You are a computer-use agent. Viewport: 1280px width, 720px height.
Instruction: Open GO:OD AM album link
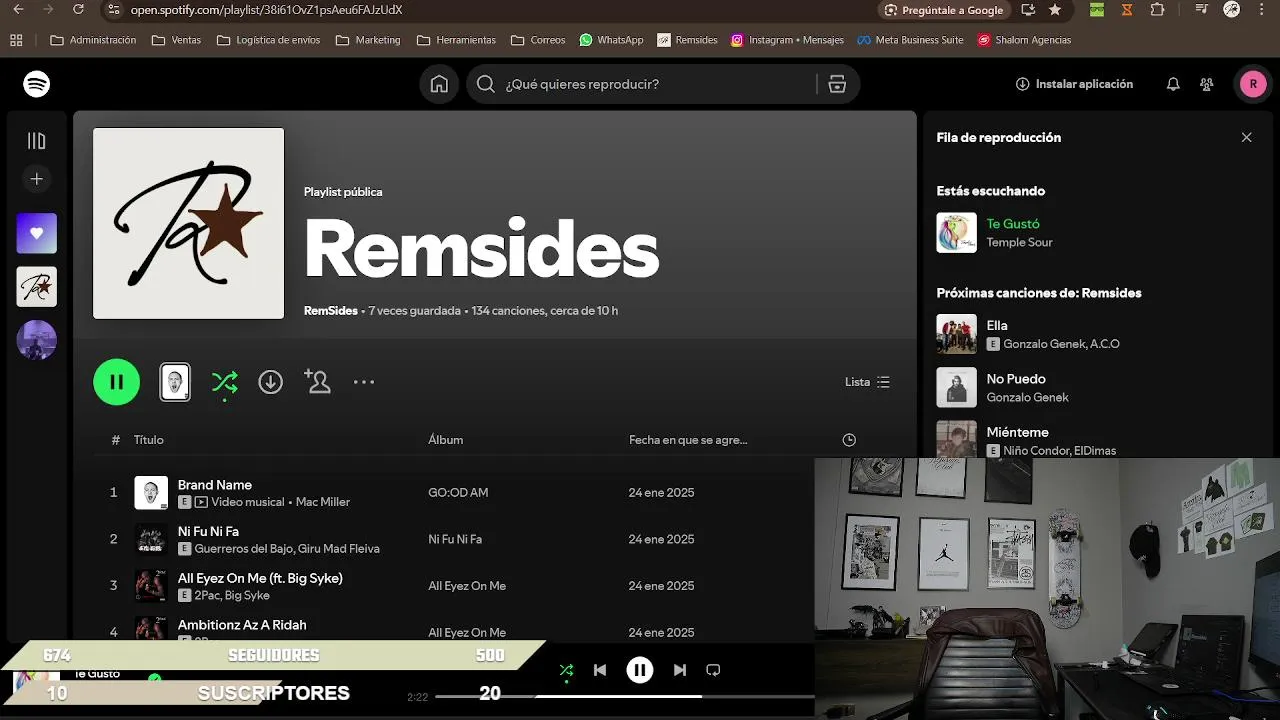458,493
